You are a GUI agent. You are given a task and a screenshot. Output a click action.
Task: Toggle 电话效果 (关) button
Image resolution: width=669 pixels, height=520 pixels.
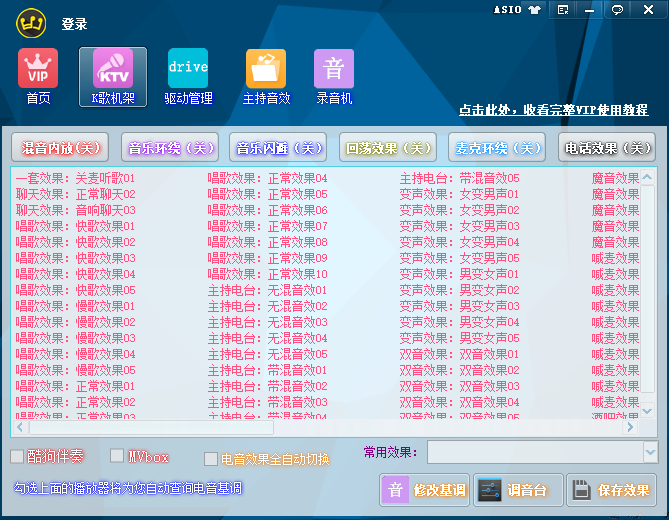click(607, 148)
